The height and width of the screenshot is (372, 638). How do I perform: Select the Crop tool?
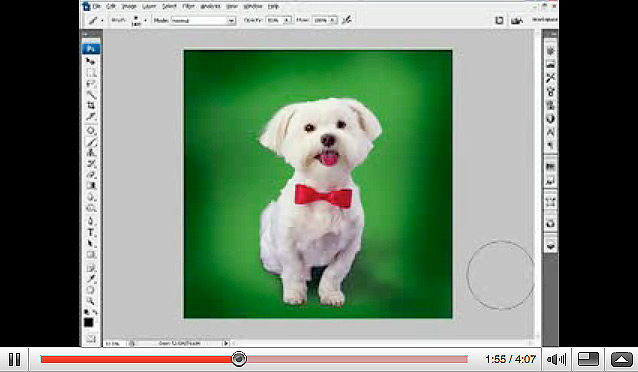91,105
